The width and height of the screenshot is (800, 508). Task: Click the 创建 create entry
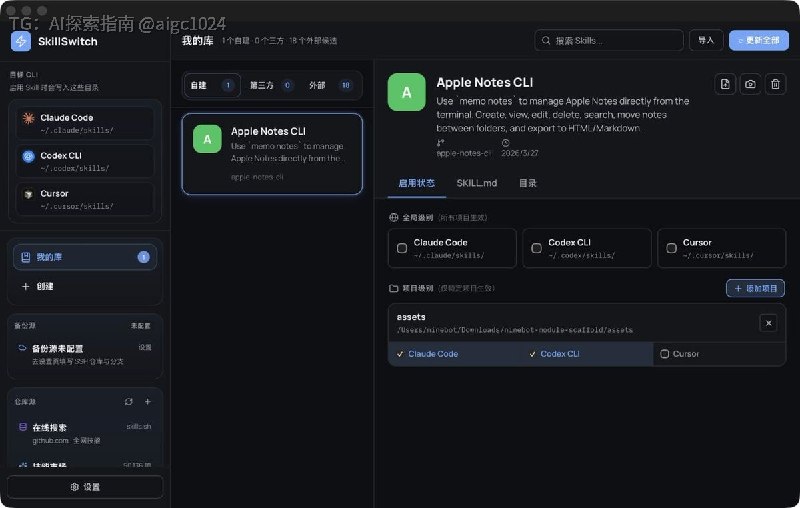coord(85,287)
